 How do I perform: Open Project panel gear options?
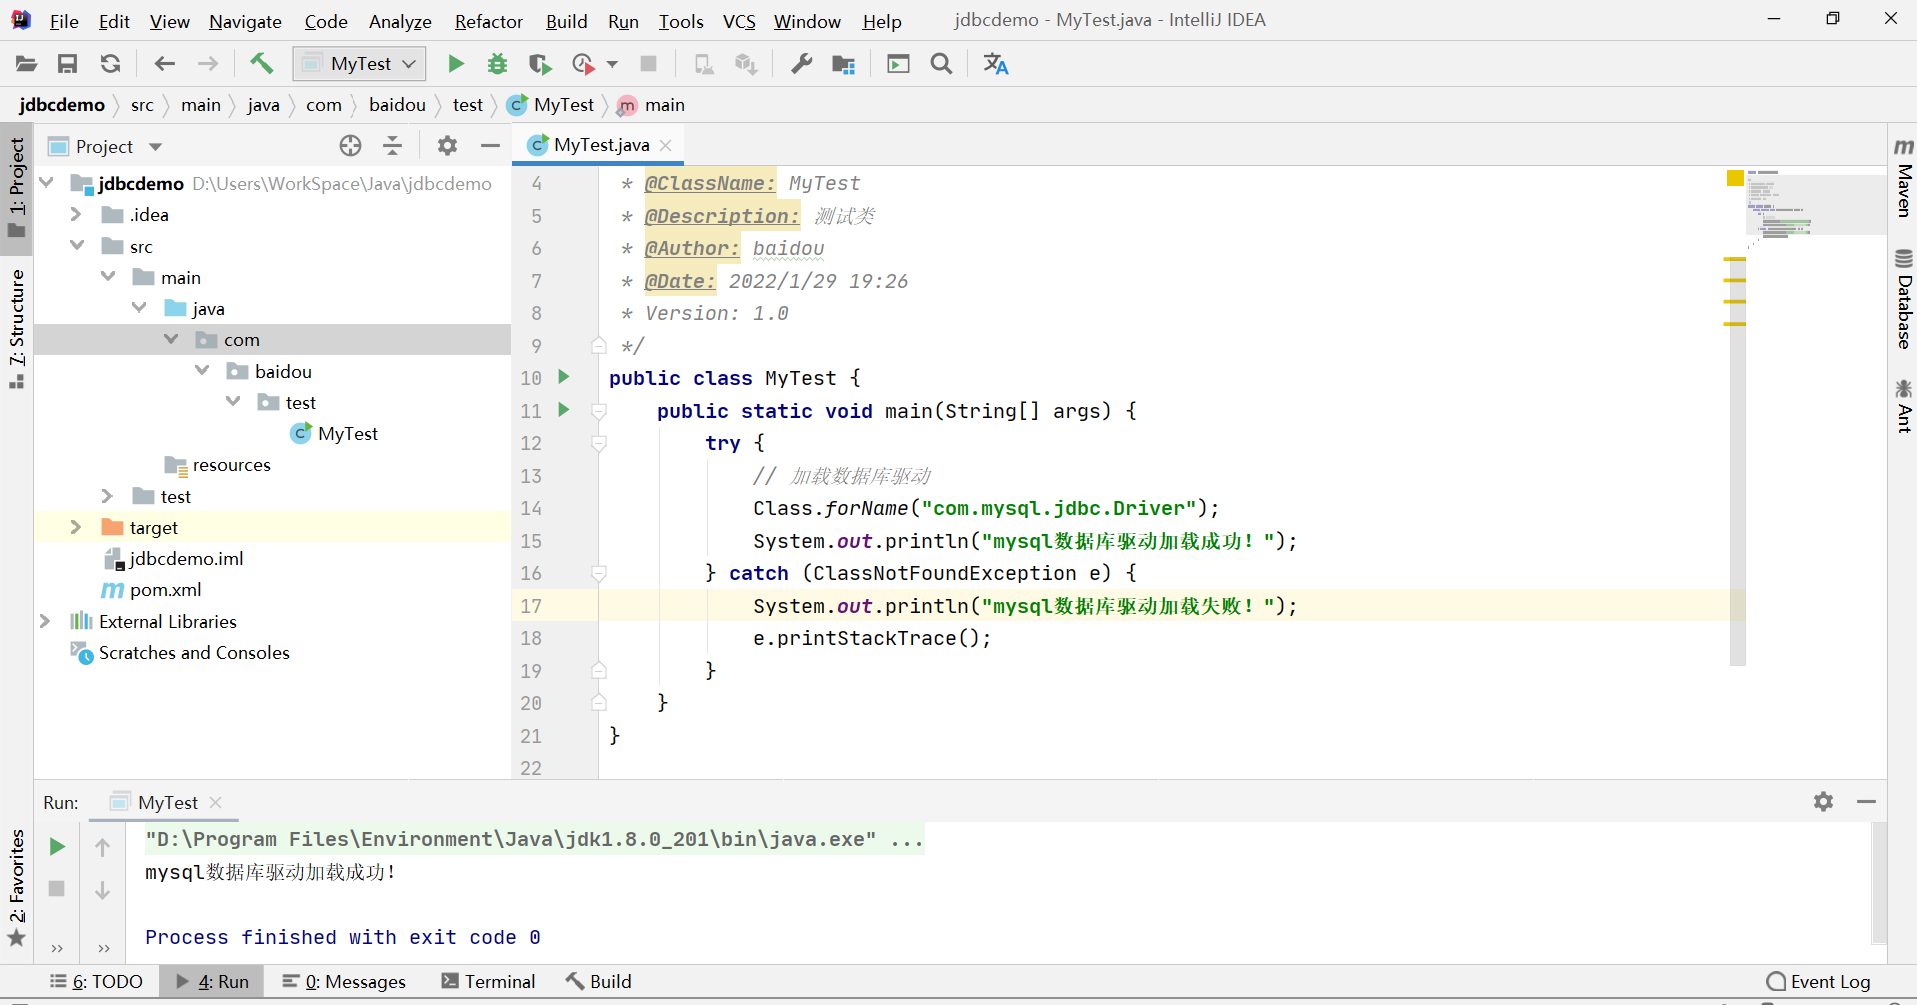447,146
